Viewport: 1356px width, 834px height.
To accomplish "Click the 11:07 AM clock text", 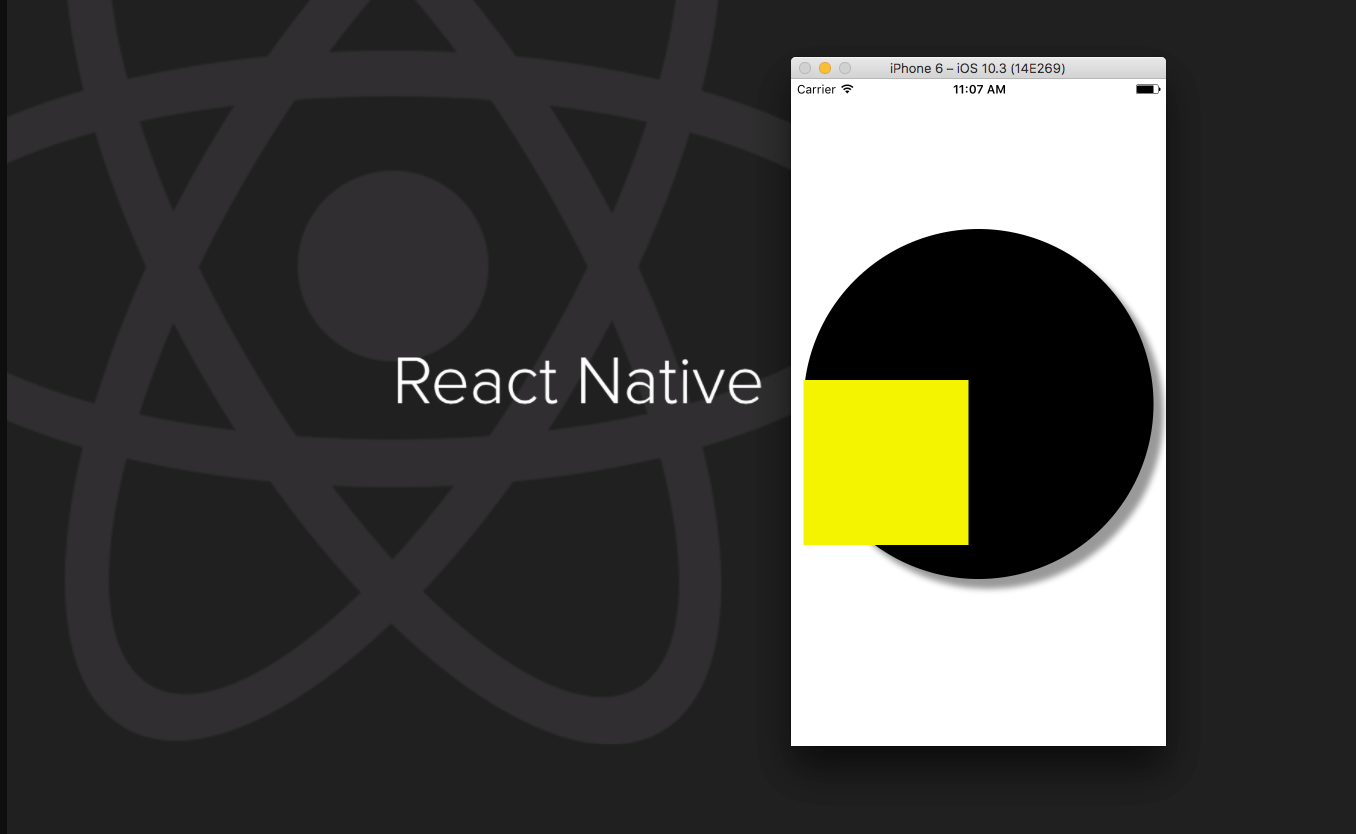I will [x=979, y=89].
